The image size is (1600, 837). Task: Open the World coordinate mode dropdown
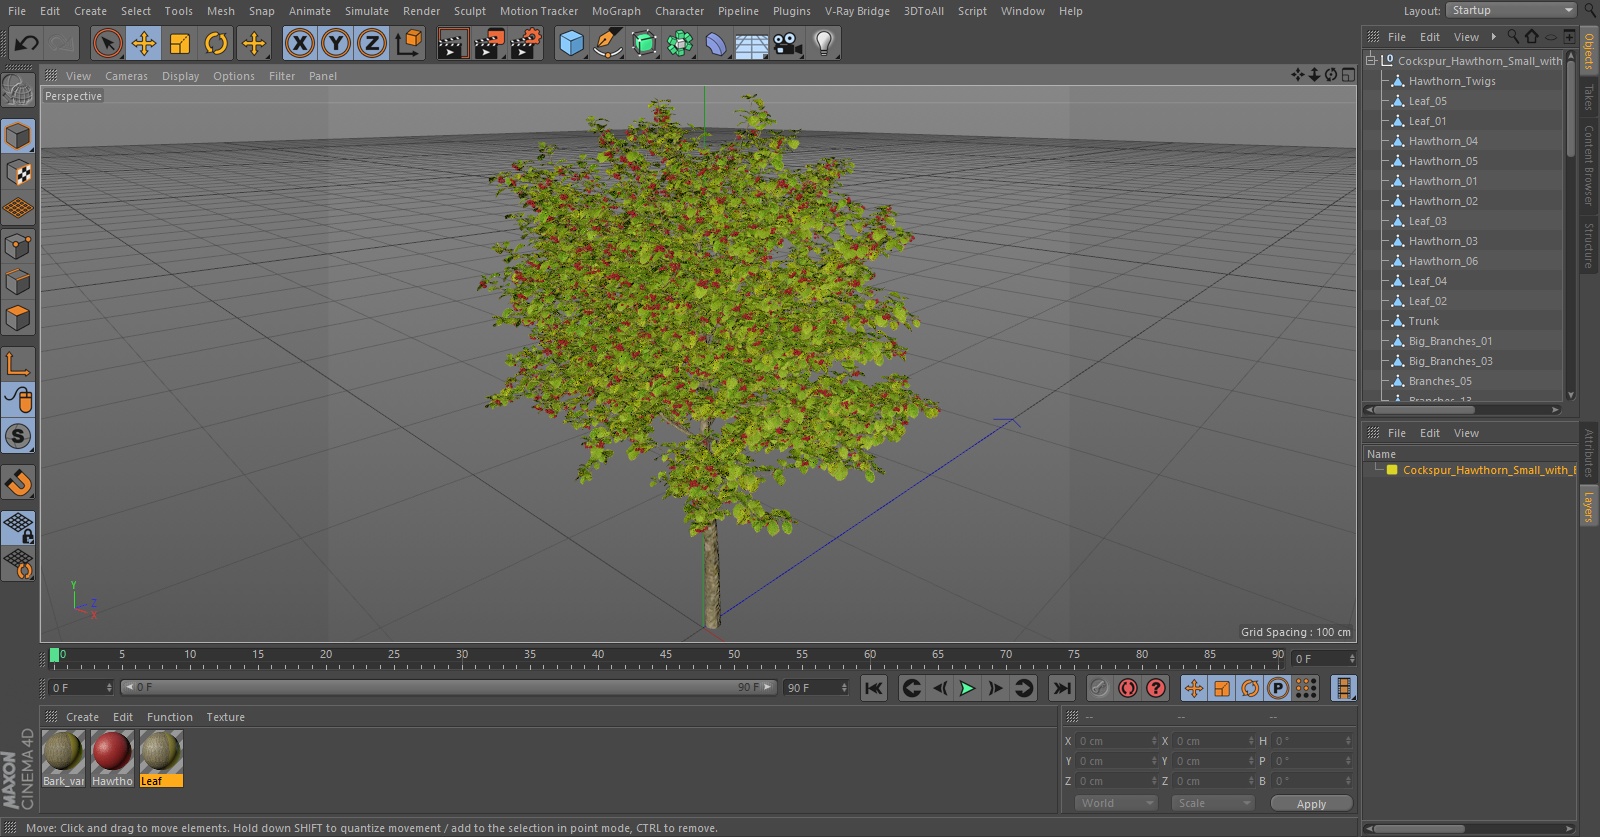(x=1116, y=803)
